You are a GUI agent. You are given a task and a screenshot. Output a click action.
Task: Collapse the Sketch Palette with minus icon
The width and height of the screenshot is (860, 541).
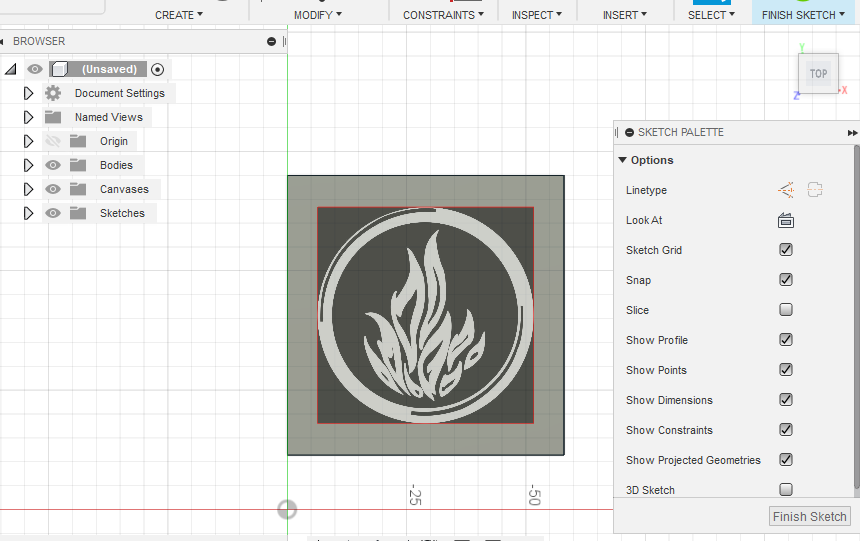click(x=630, y=132)
